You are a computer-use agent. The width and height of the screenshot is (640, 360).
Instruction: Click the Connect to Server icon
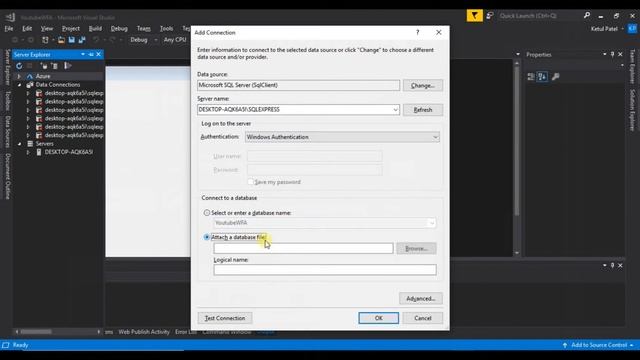point(55,66)
